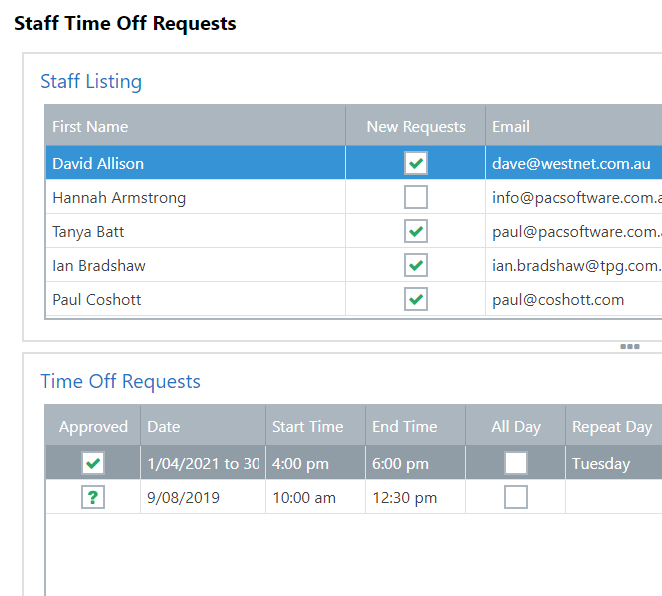
Task: Check All Day box for 9/08/2019 request
Action: [x=516, y=497]
